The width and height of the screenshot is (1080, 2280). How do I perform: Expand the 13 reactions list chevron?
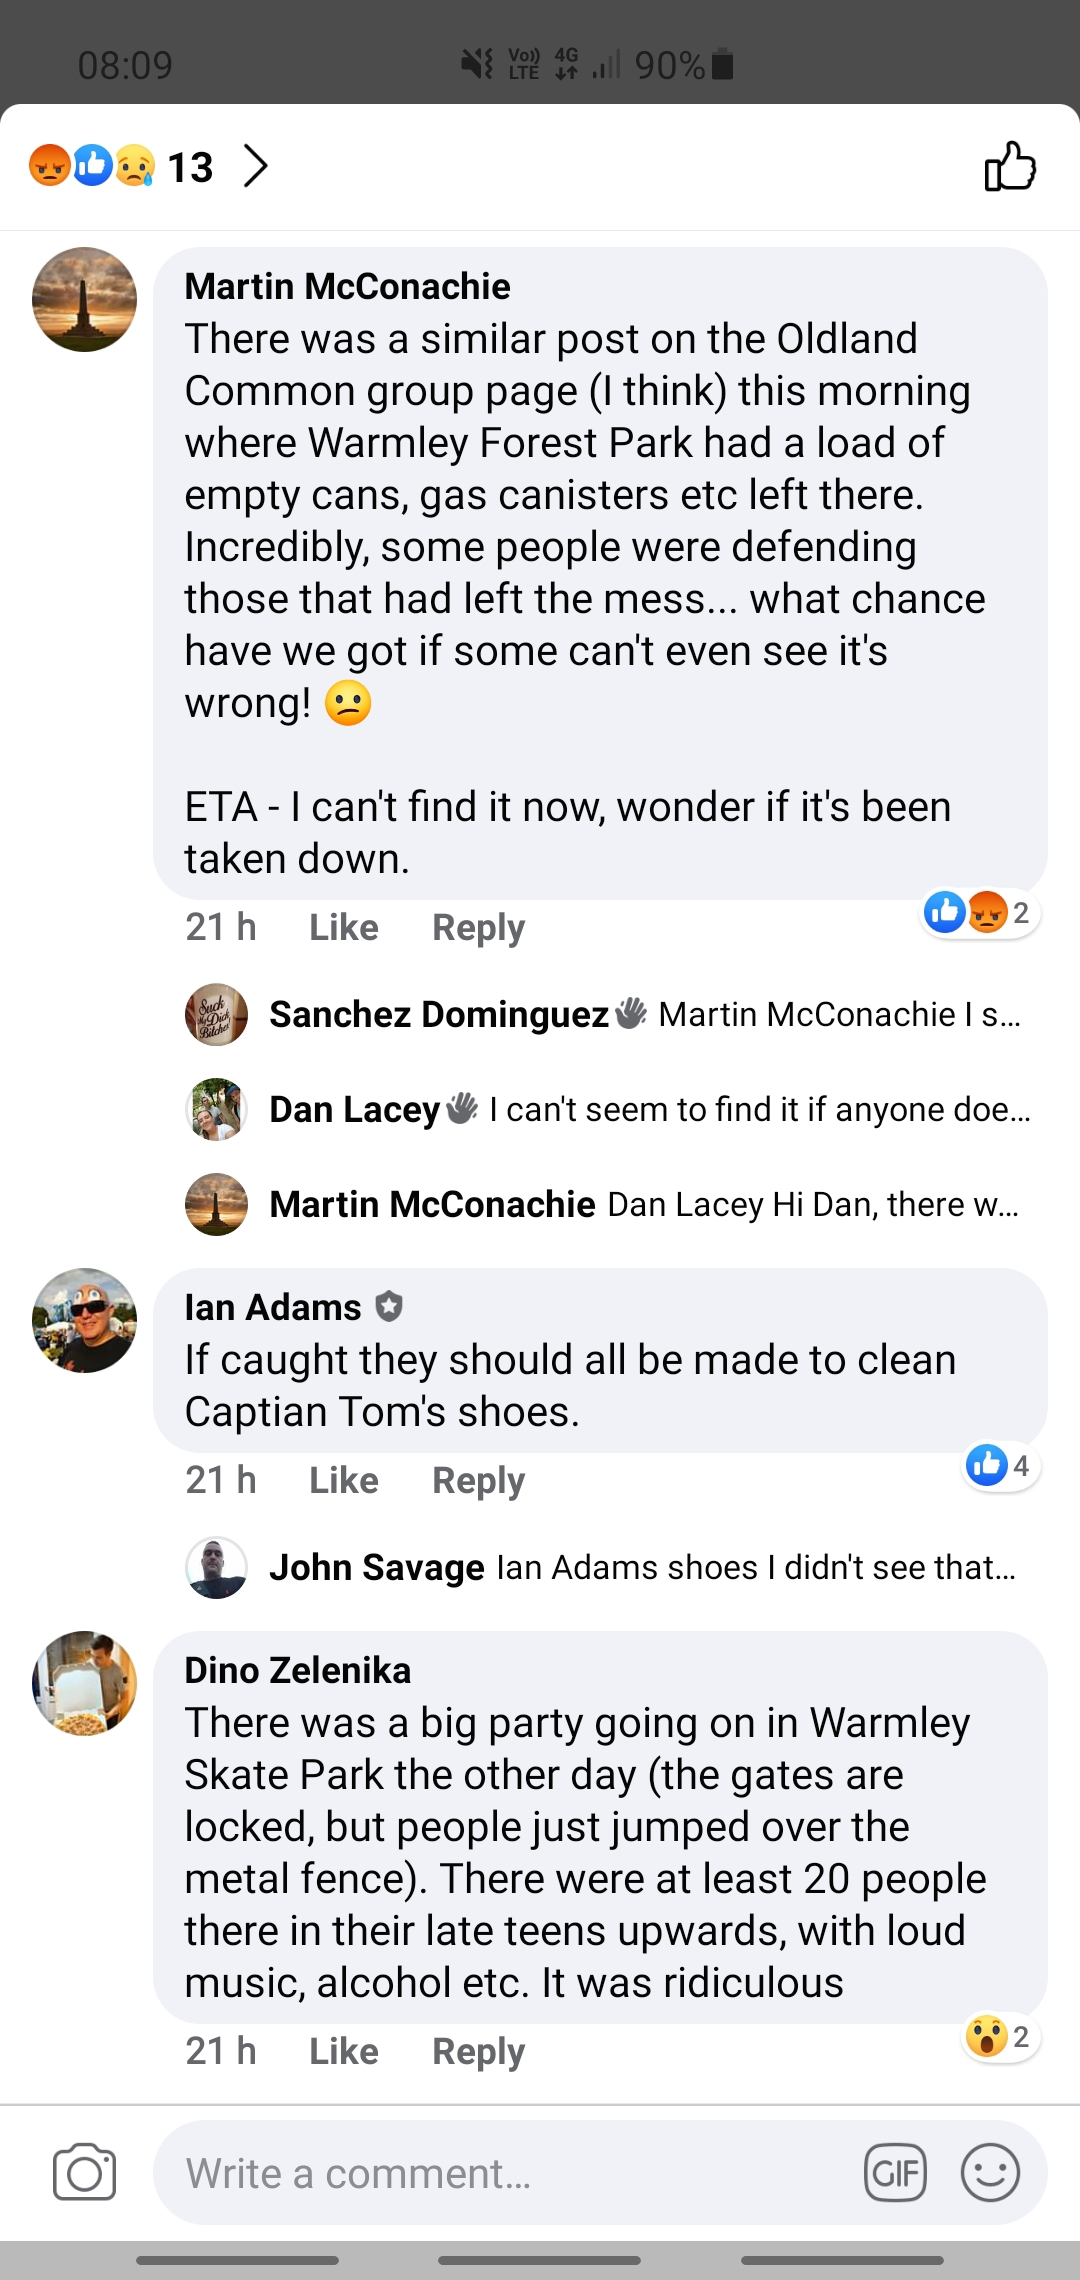pos(256,166)
